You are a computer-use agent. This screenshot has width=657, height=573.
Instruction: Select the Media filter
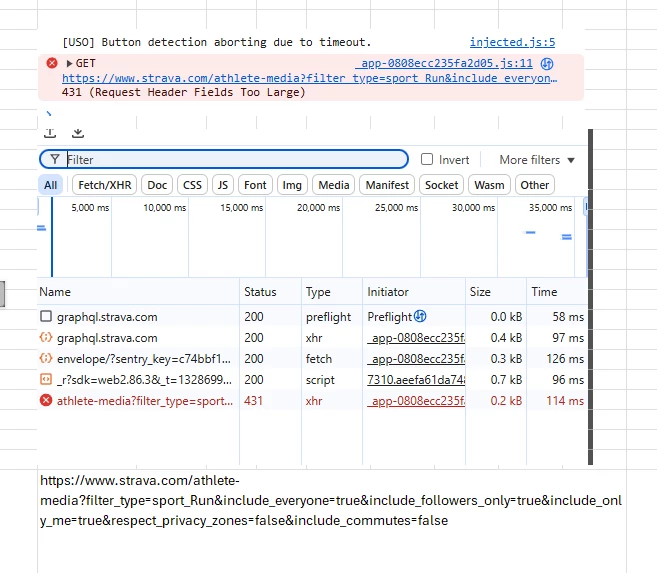[x=334, y=185]
